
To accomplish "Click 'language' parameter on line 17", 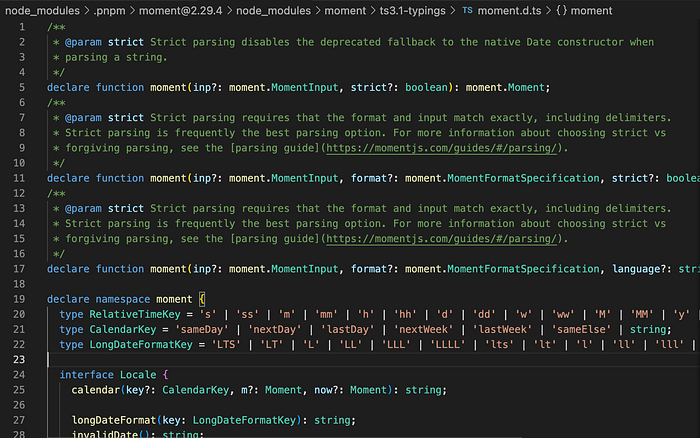I will 636,268.
